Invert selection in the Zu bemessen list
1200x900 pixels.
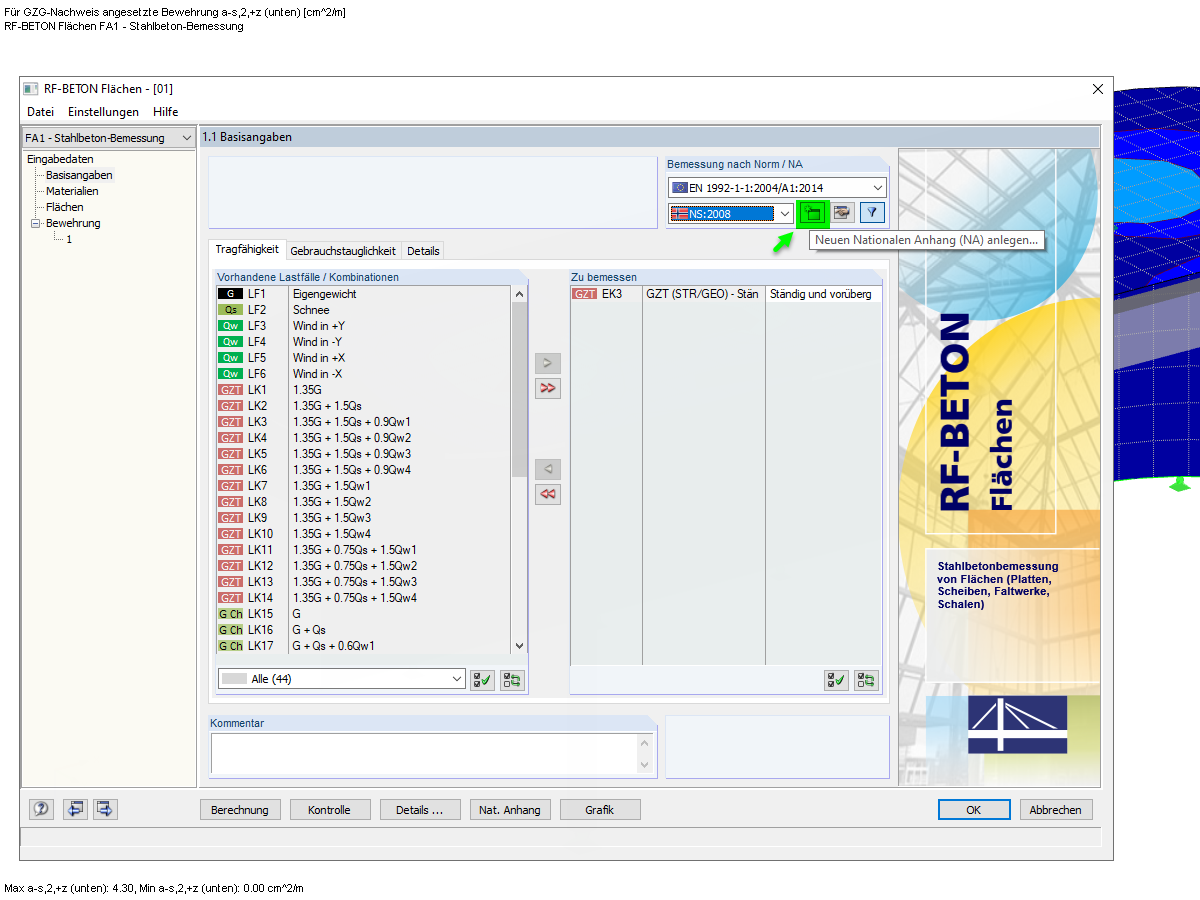(866, 680)
